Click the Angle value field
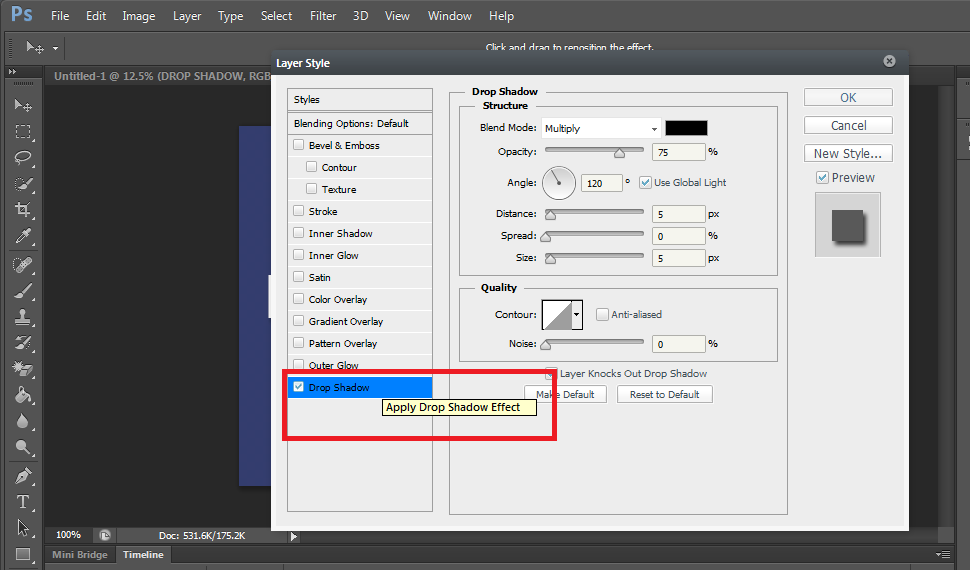The width and height of the screenshot is (970, 570). click(x=601, y=183)
